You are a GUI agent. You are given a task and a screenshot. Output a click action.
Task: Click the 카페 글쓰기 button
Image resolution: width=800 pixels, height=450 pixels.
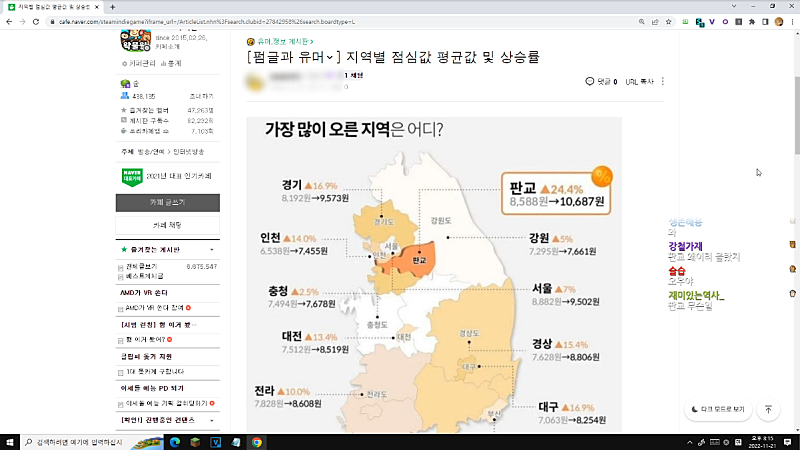167,202
